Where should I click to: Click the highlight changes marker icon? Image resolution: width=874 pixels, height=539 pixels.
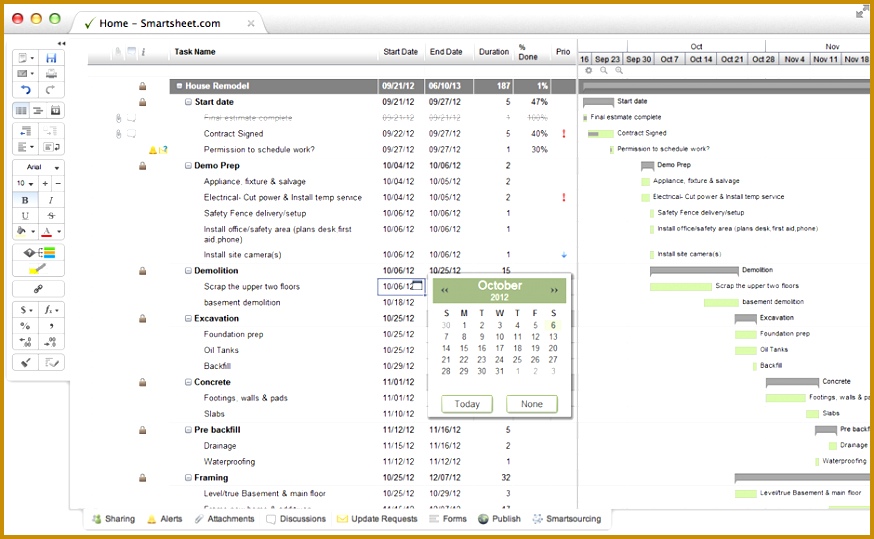point(38,269)
